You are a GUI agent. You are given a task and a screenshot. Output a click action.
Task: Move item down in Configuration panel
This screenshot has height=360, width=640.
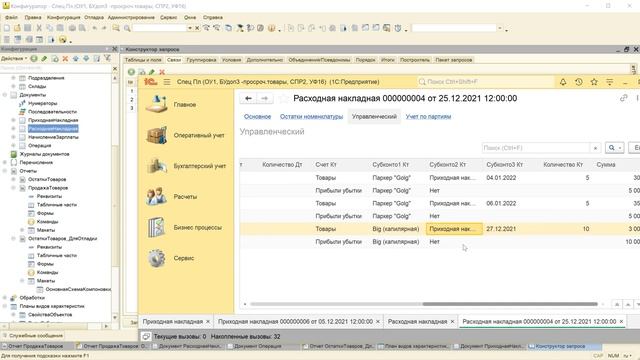click(86, 59)
